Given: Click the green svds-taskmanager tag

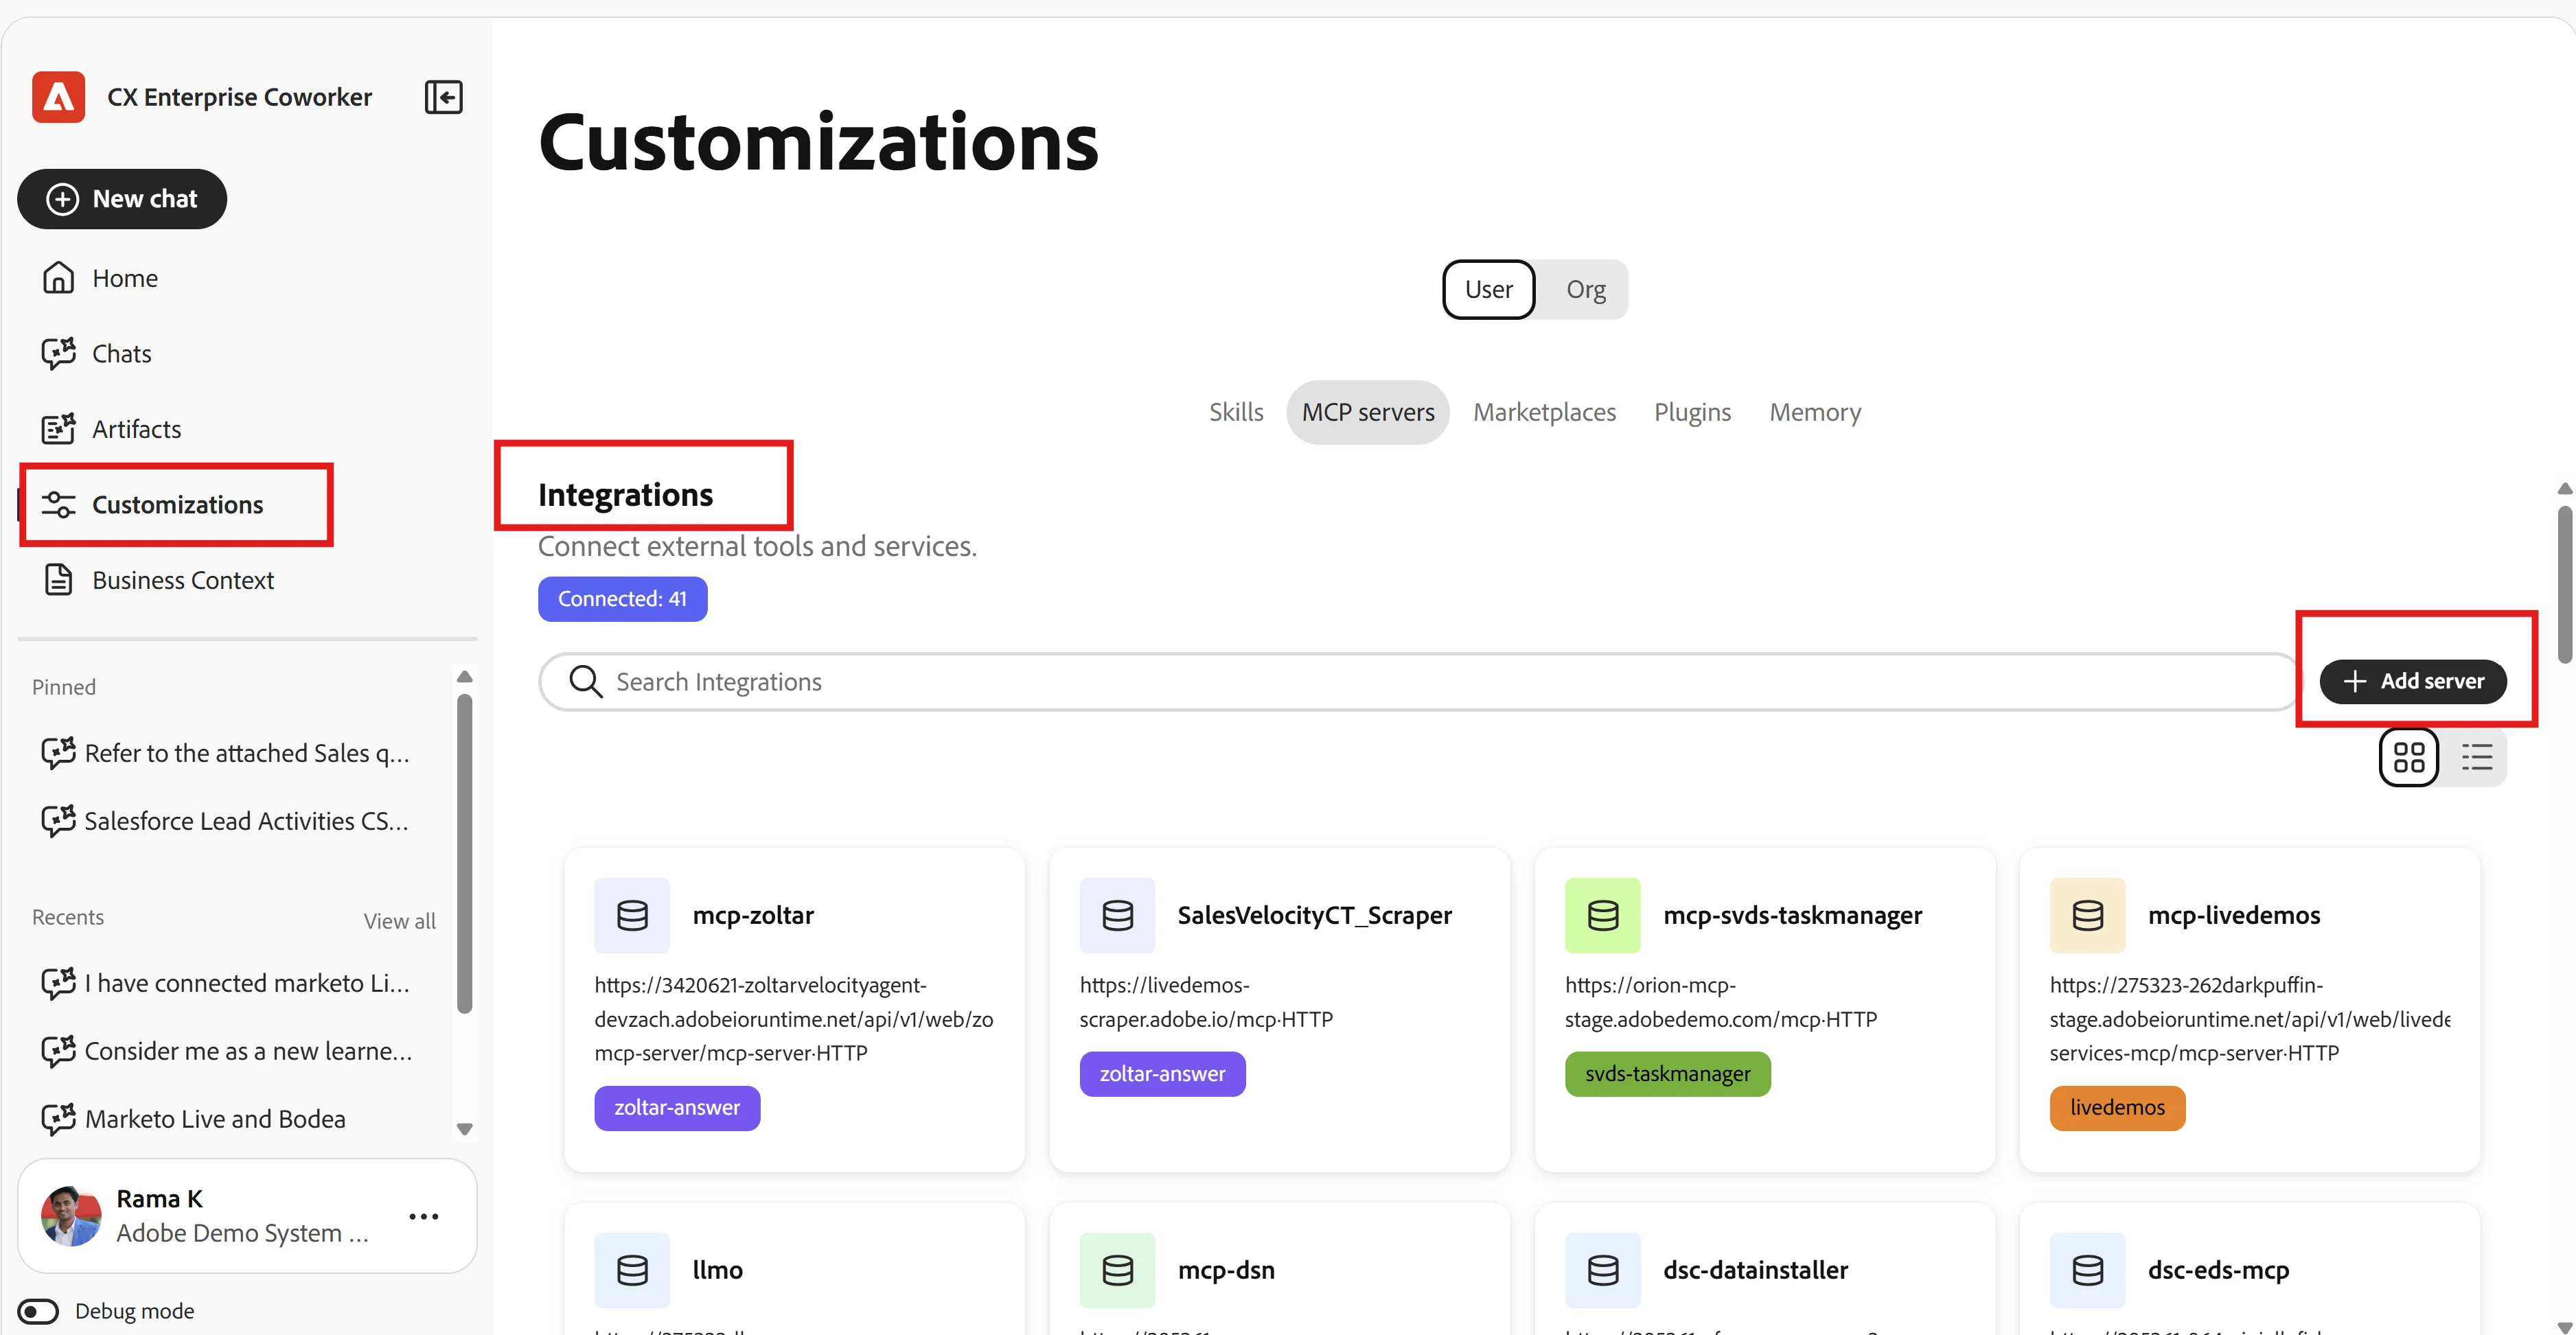Looking at the screenshot, I should point(1667,1074).
